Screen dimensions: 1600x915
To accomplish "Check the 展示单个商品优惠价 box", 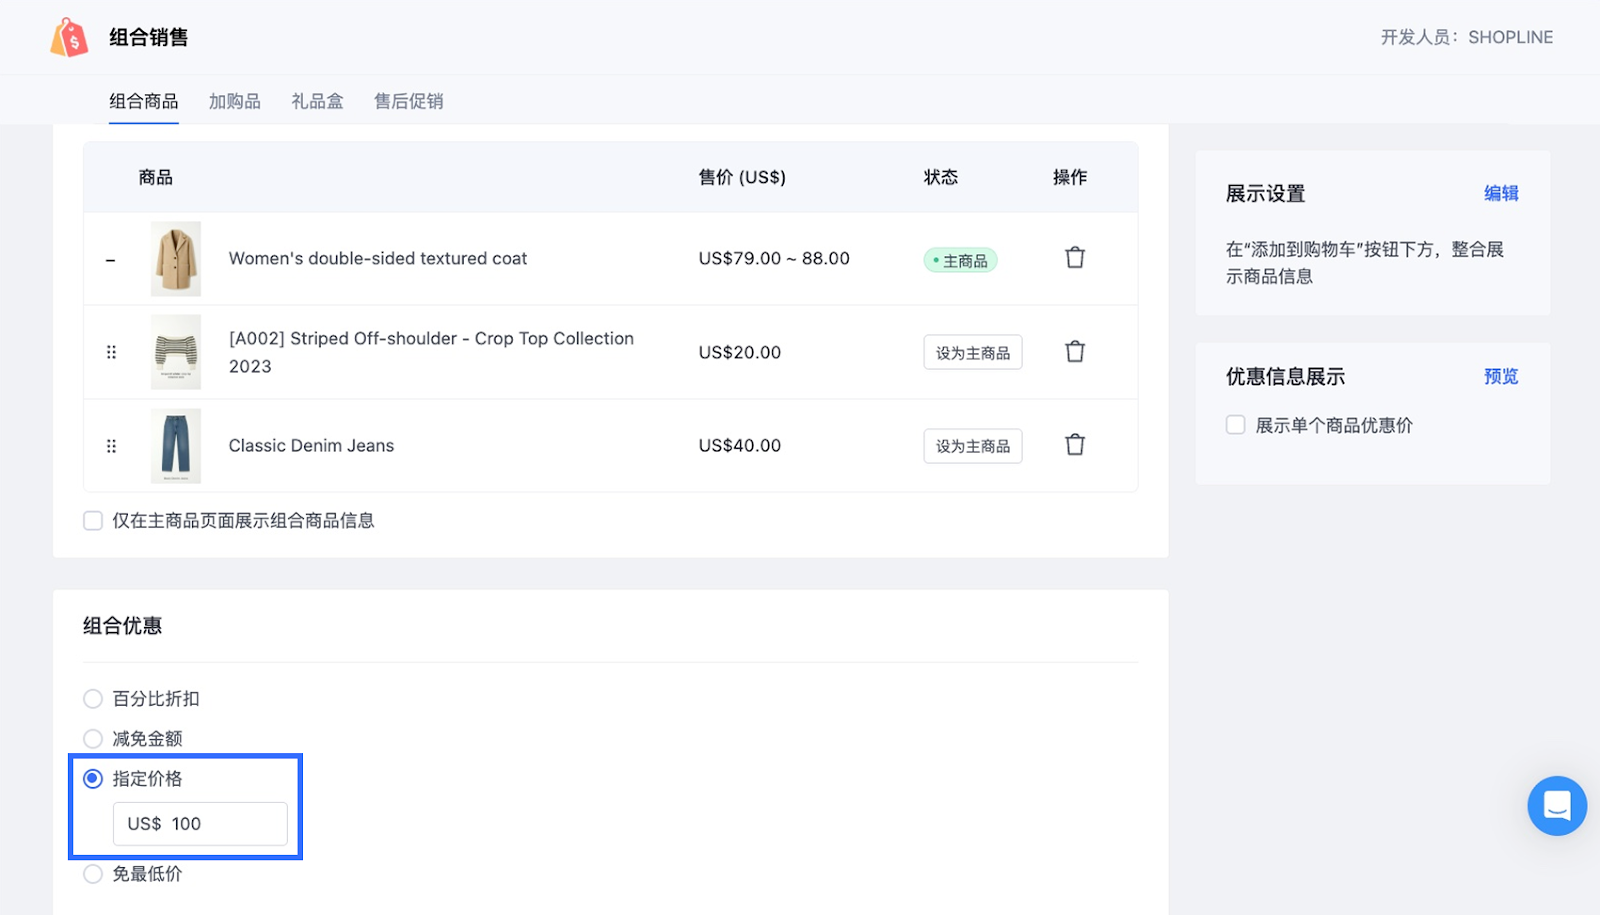I will pos(1236,425).
